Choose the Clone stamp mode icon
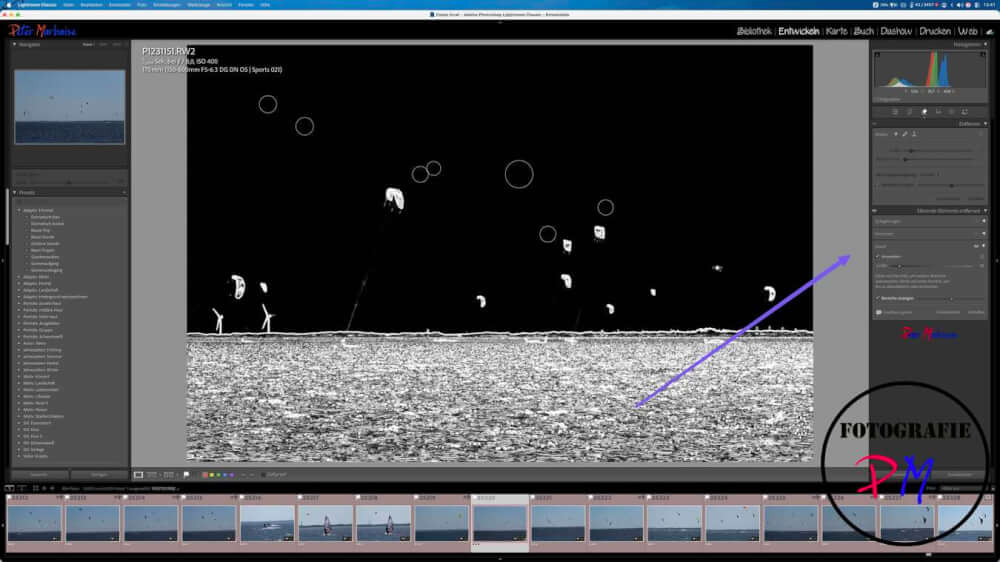 pyautogui.click(x=914, y=134)
